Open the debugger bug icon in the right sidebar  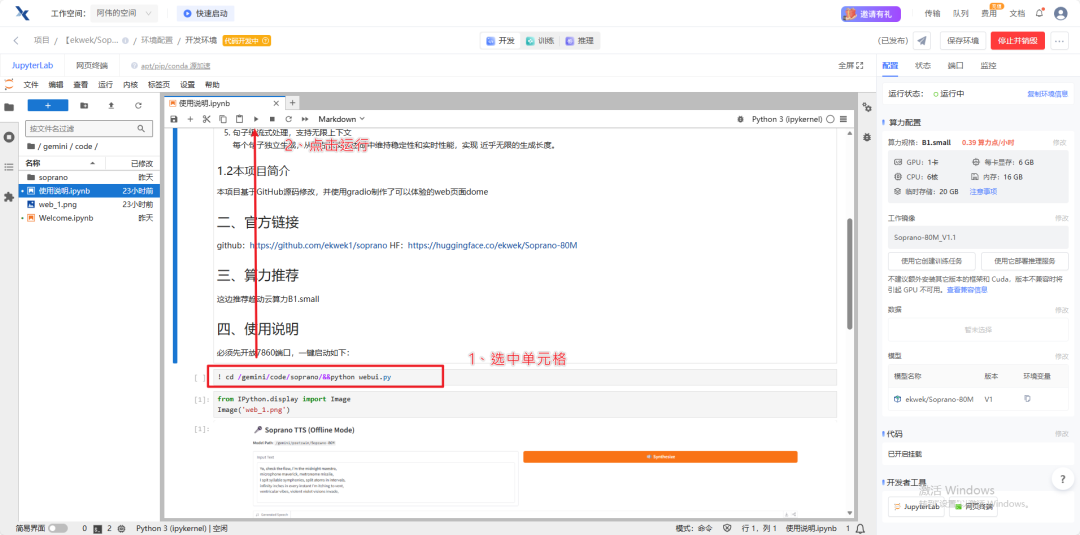point(867,137)
